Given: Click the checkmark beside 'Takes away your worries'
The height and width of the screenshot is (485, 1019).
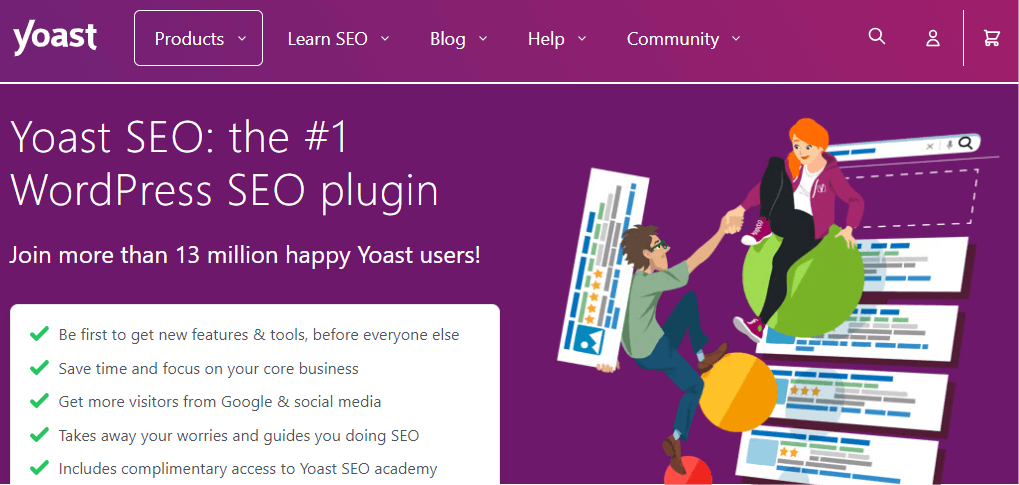Looking at the screenshot, I should [x=40, y=434].
